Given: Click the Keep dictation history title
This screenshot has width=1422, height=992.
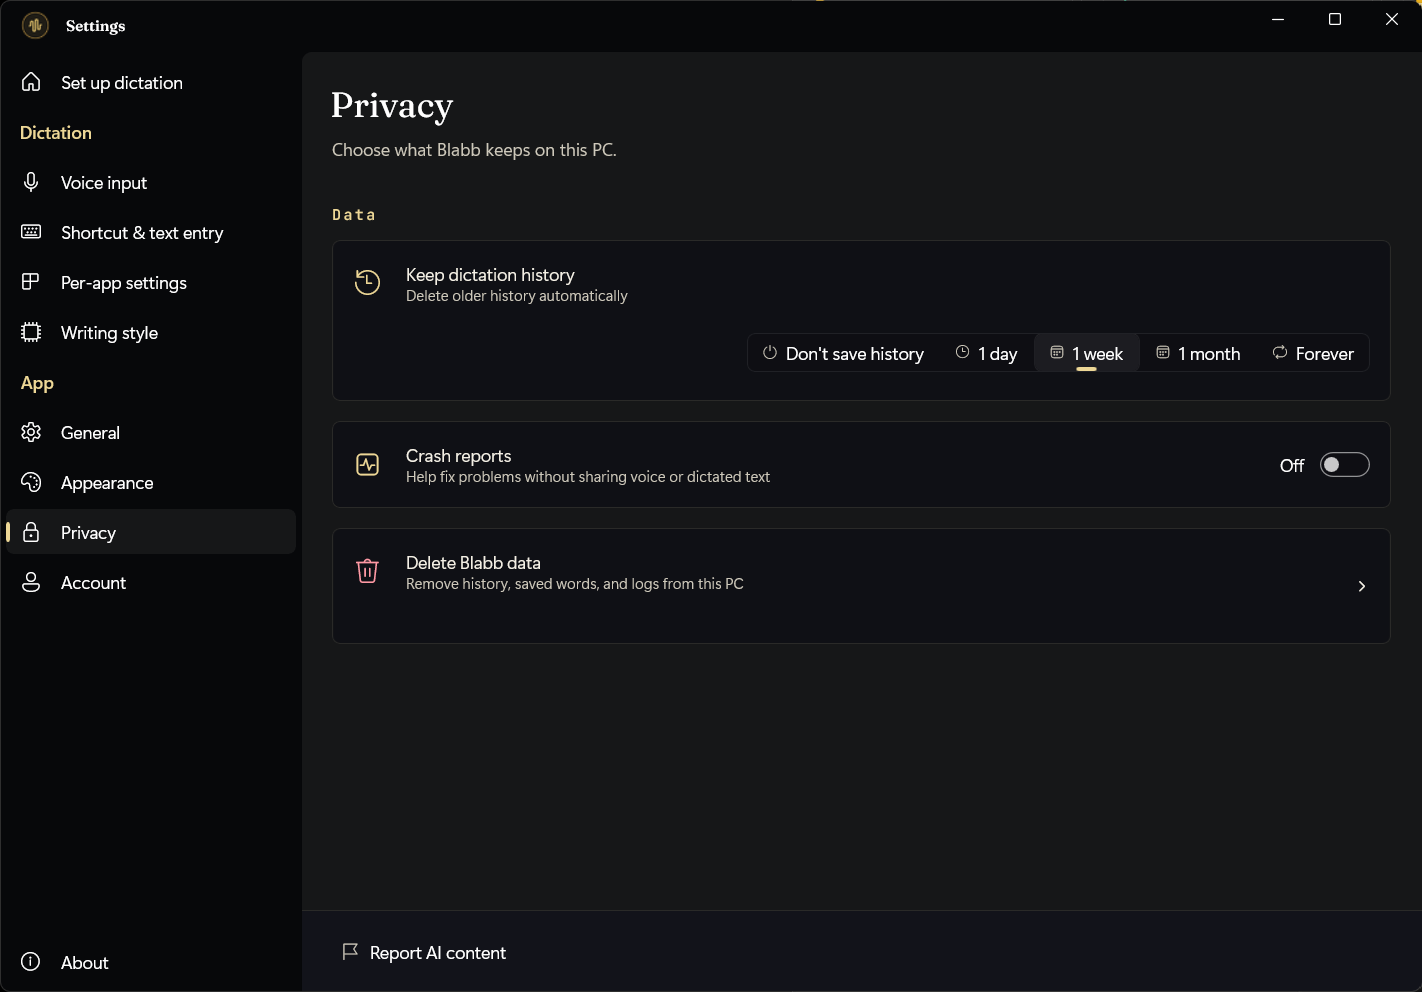Looking at the screenshot, I should click(x=490, y=274).
